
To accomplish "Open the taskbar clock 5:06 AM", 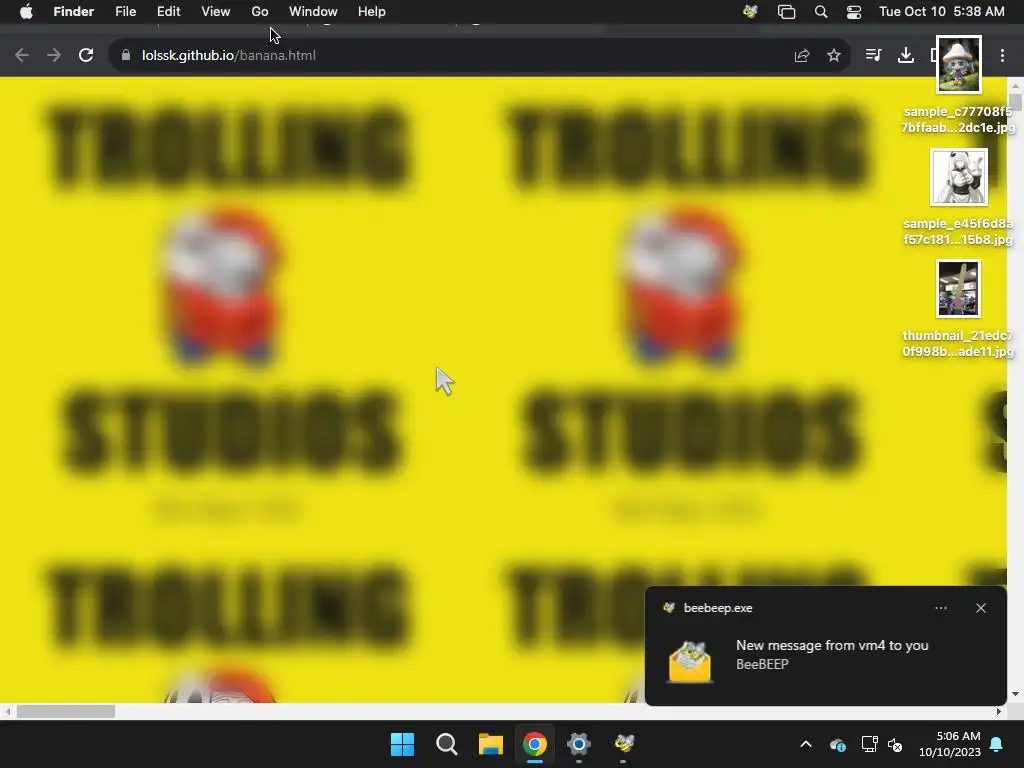I will pyautogui.click(x=950, y=744).
